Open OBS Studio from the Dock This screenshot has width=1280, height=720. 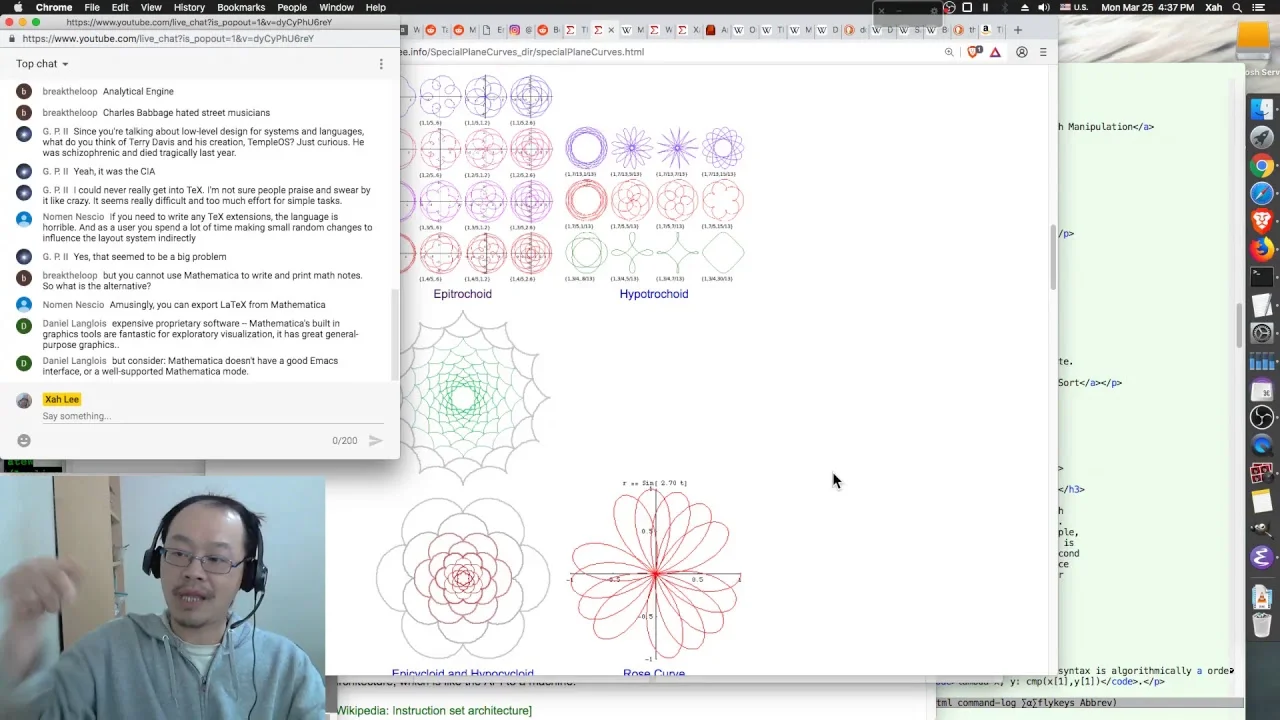(1262, 417)
